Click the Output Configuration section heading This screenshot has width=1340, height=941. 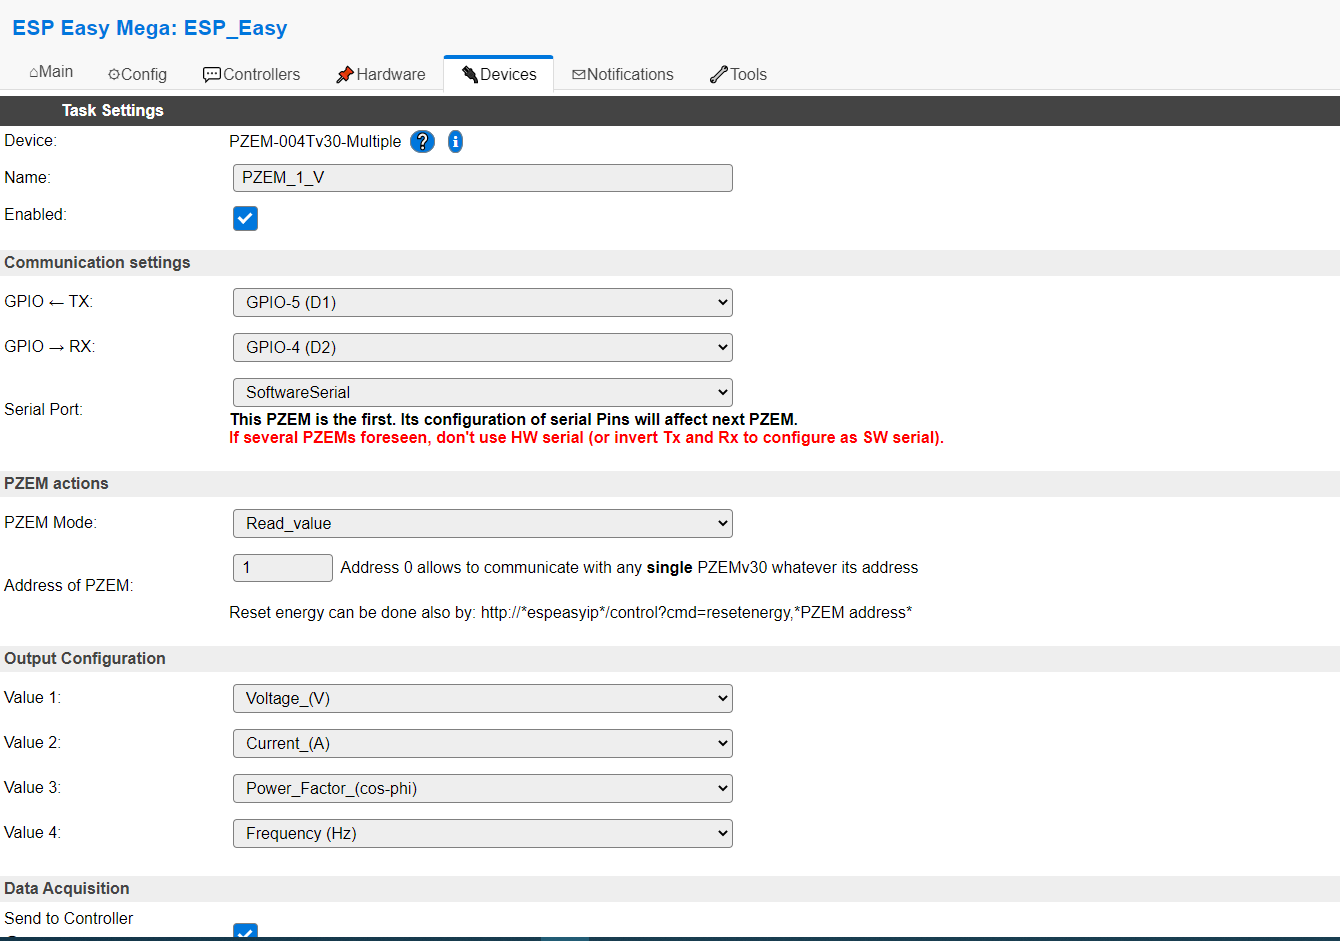point(85,659)
